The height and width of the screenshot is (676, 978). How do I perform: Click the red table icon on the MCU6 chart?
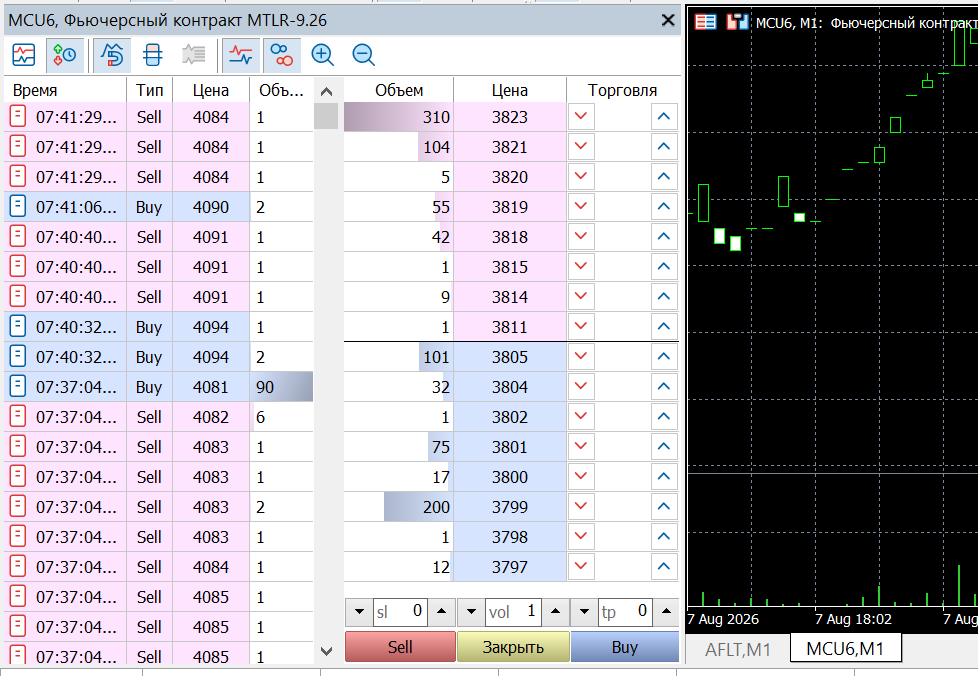705,22
